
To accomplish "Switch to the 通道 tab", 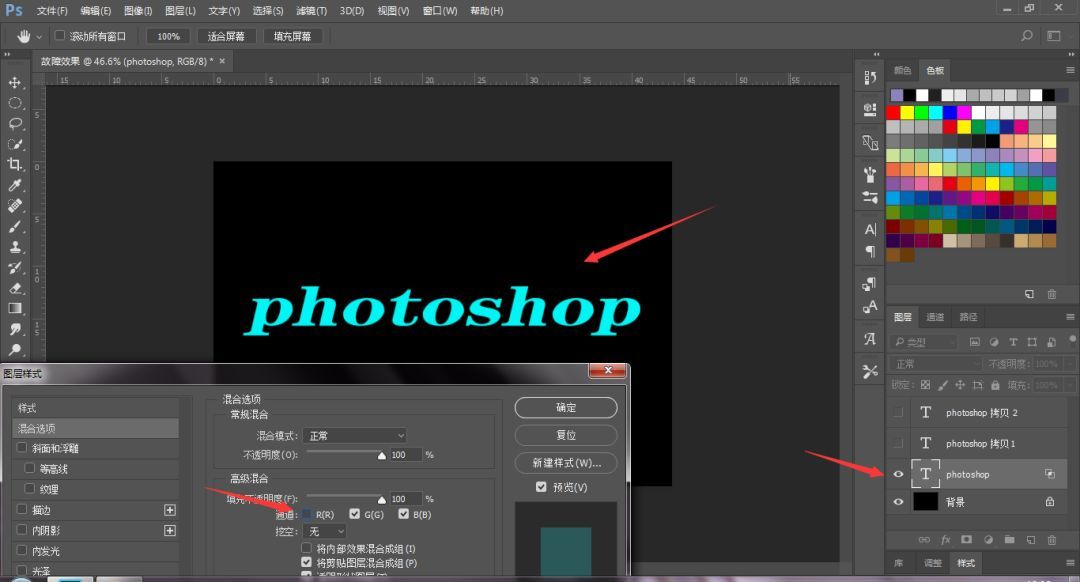I will (935, 317).
